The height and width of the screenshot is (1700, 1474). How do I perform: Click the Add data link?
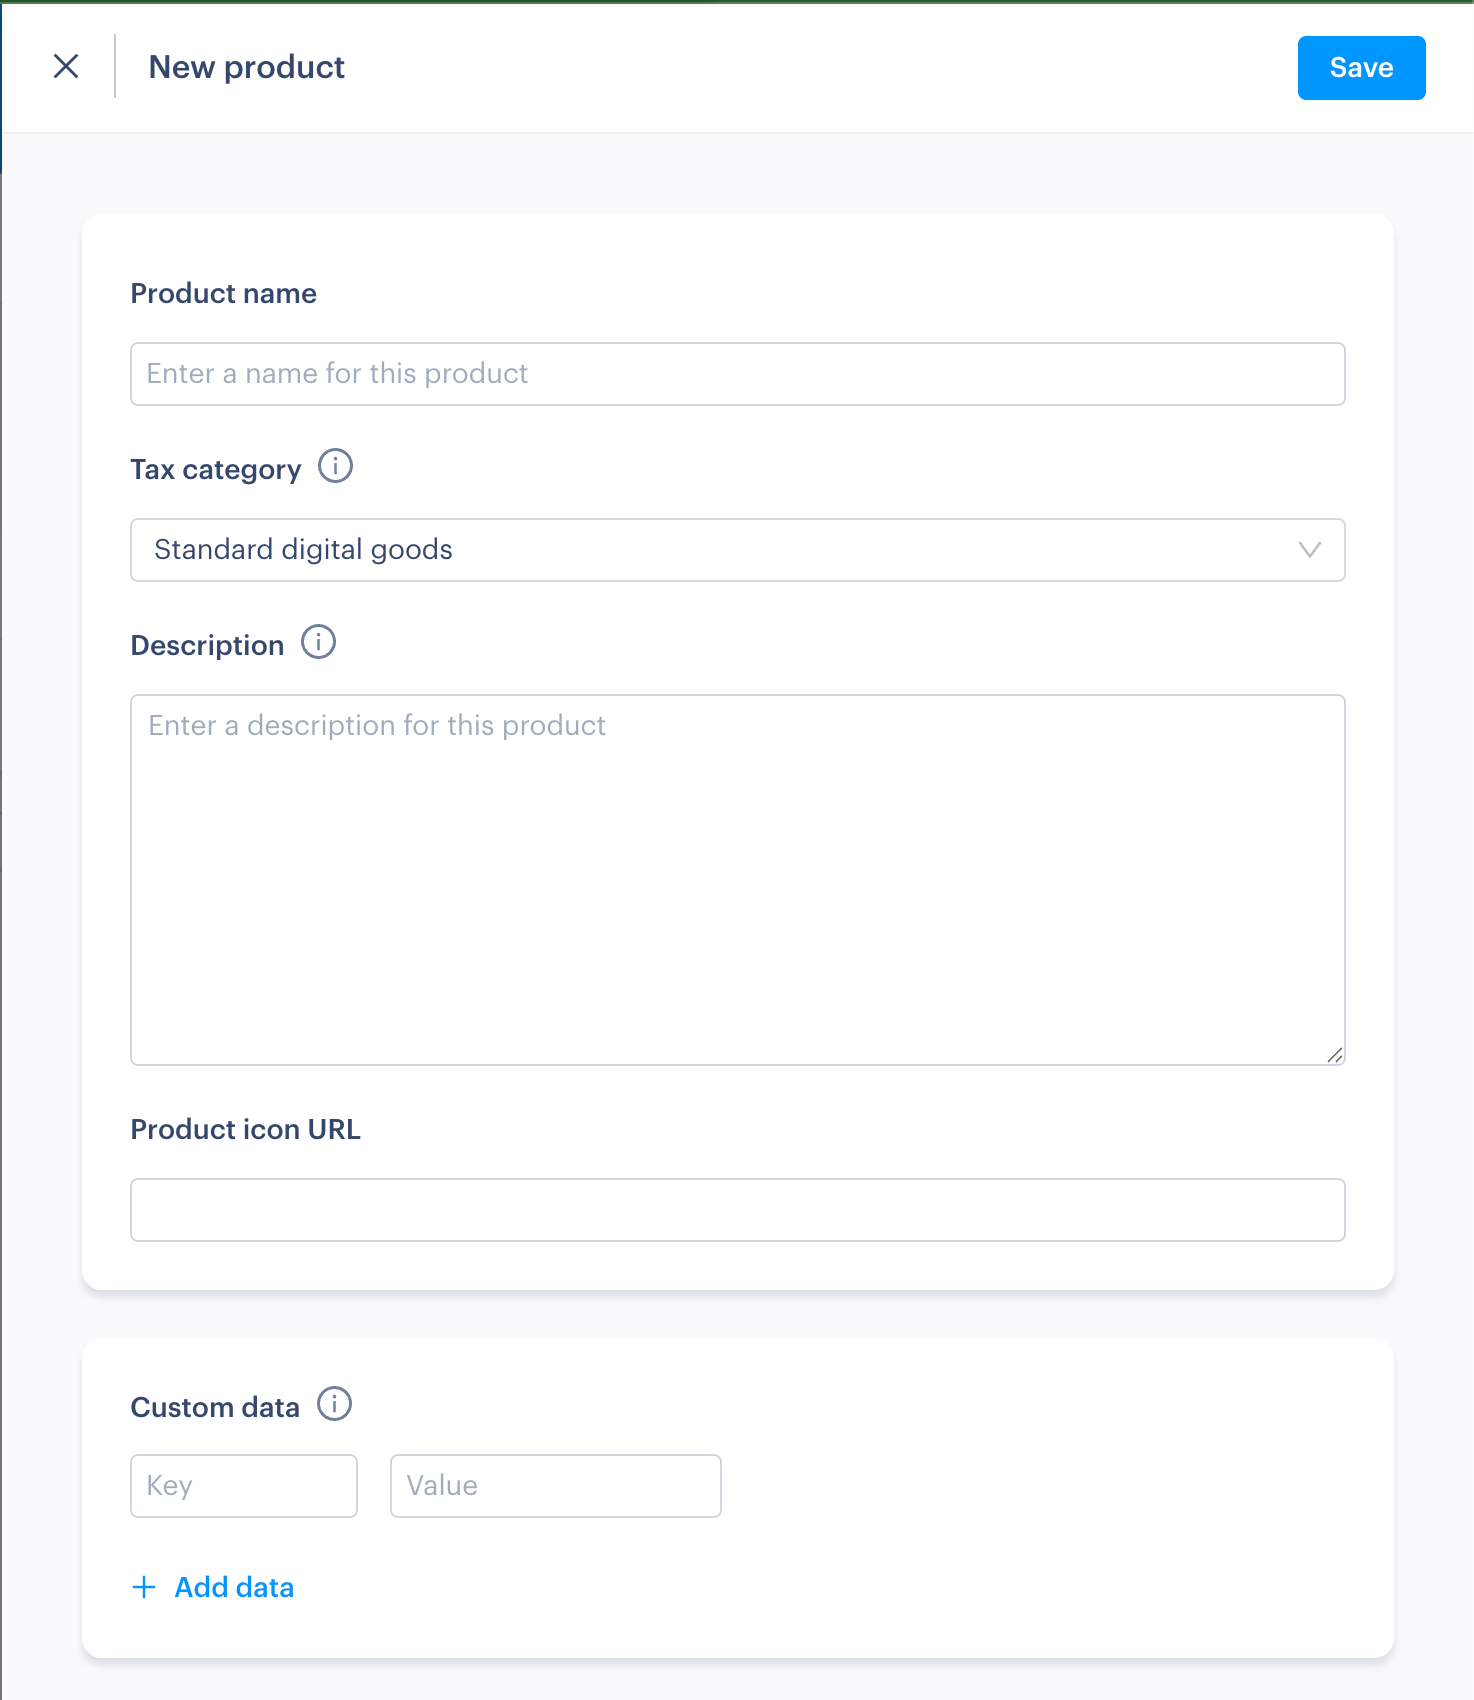234,1587
